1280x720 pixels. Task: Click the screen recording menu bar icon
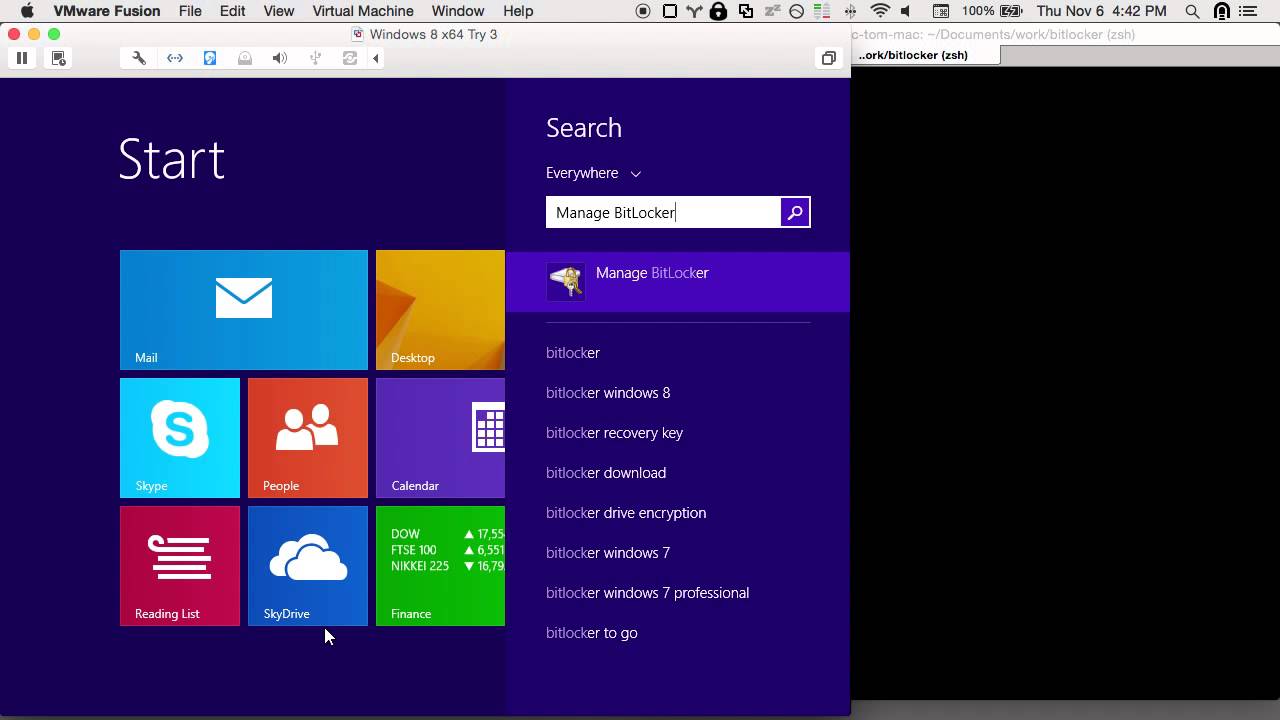(643, 11)
